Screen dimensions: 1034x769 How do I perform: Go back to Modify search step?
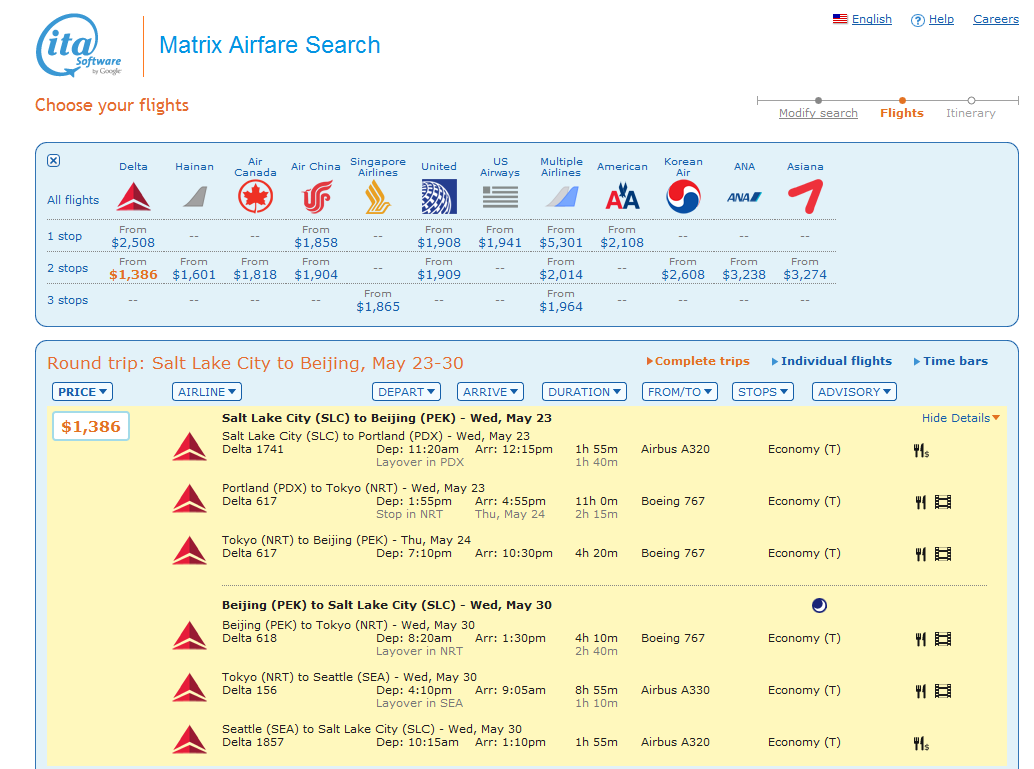tap(818, 113)
